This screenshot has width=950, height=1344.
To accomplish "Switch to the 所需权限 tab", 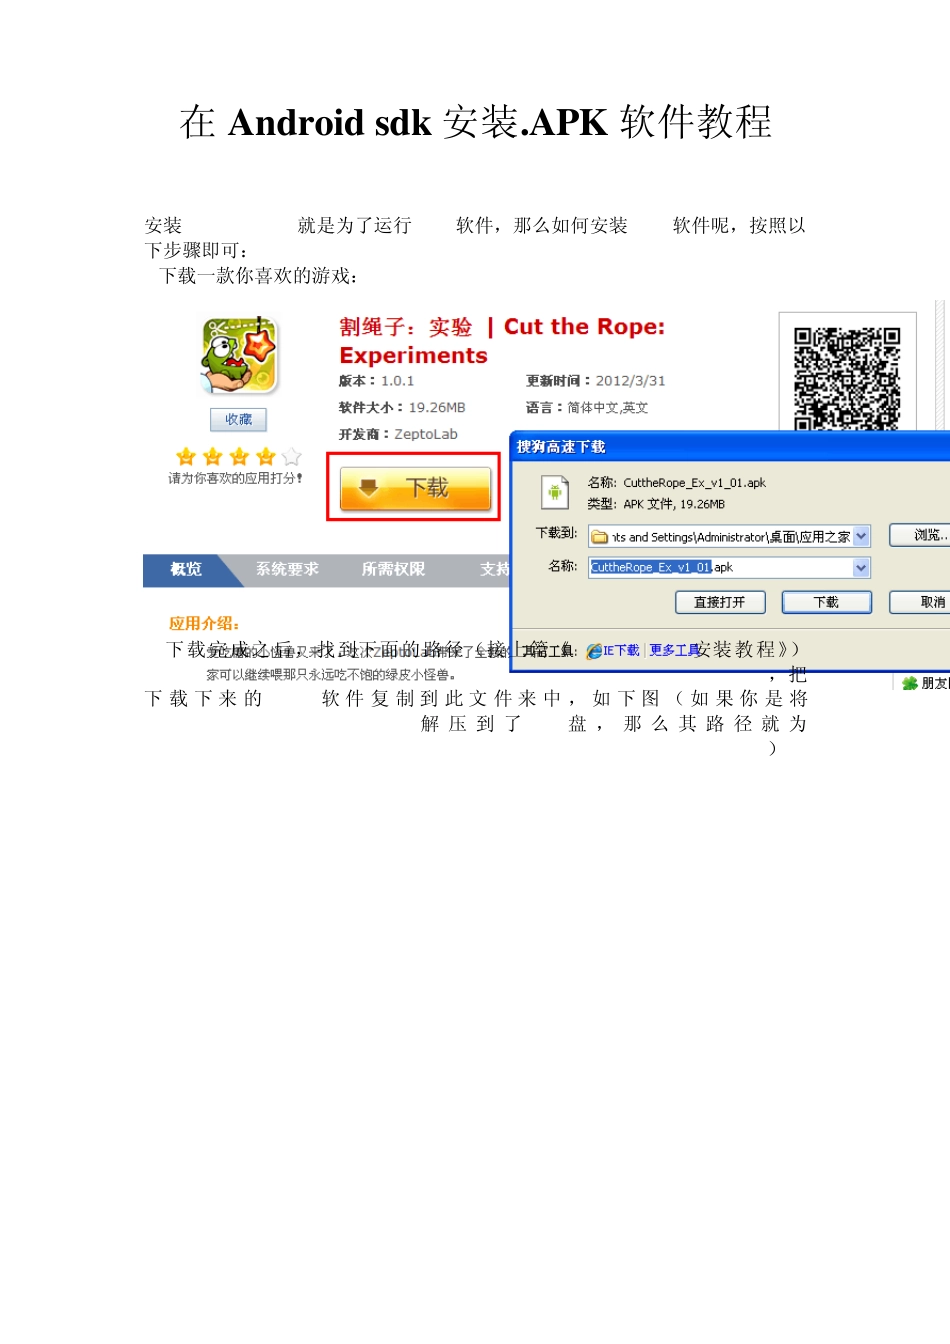I will [393, 569].
